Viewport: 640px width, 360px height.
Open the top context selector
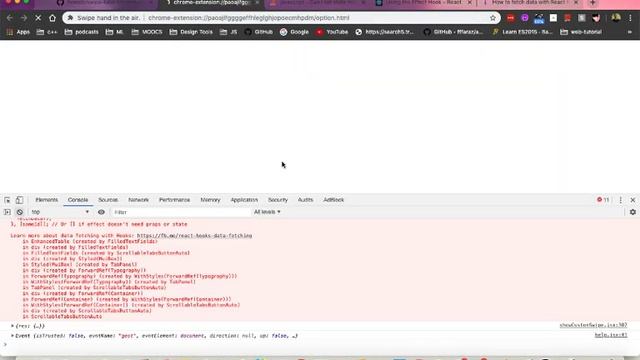(x=60, y=212)
